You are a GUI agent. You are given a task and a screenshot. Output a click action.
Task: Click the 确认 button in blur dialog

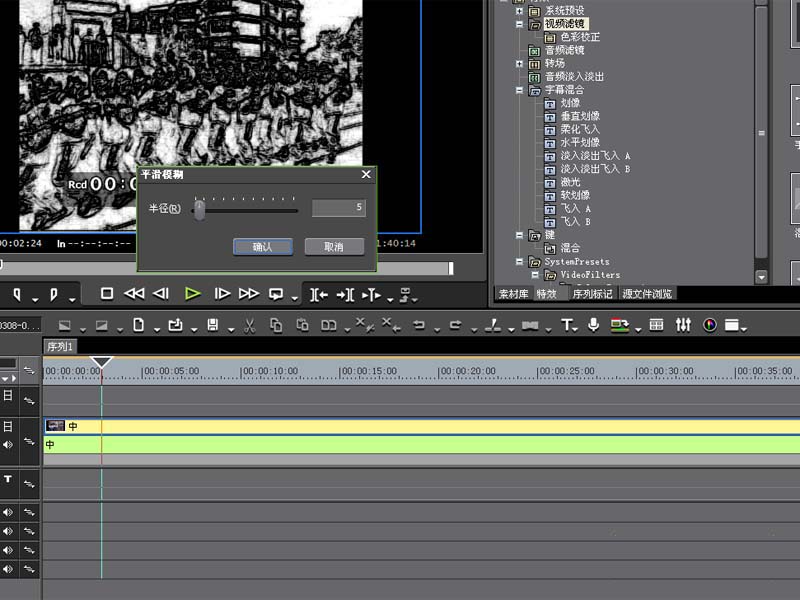[x=262, y=247]
